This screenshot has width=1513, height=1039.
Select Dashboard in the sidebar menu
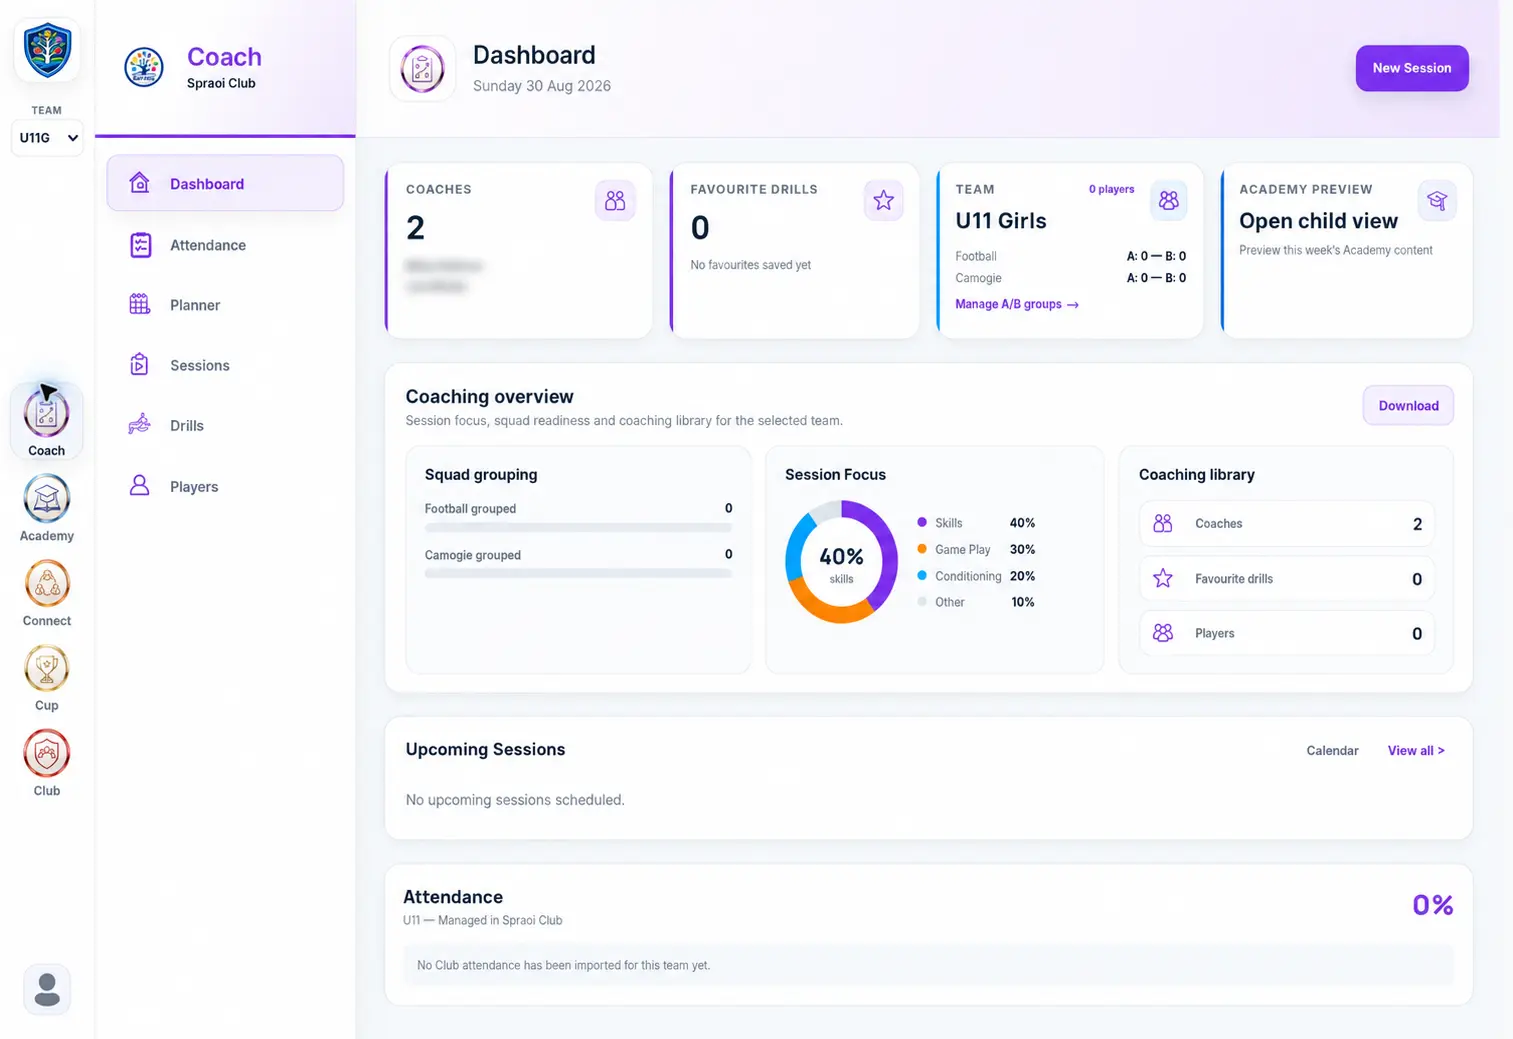(x=225, y=183)
